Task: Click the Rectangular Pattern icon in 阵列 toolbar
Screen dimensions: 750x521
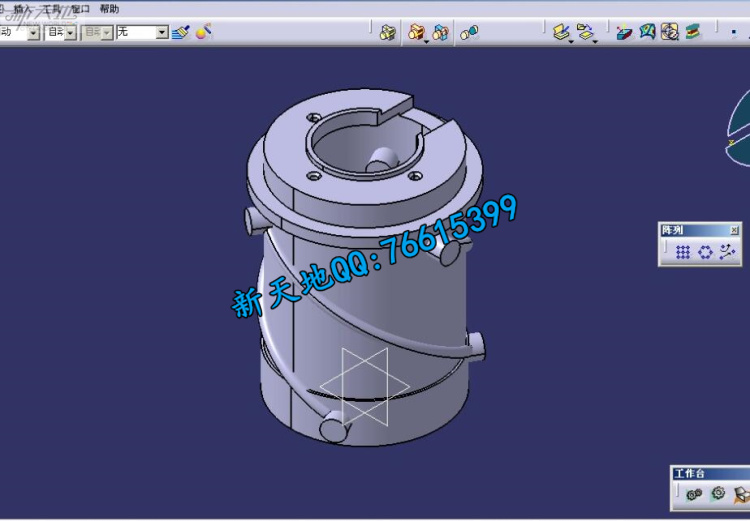Action: tap(682, 252)
